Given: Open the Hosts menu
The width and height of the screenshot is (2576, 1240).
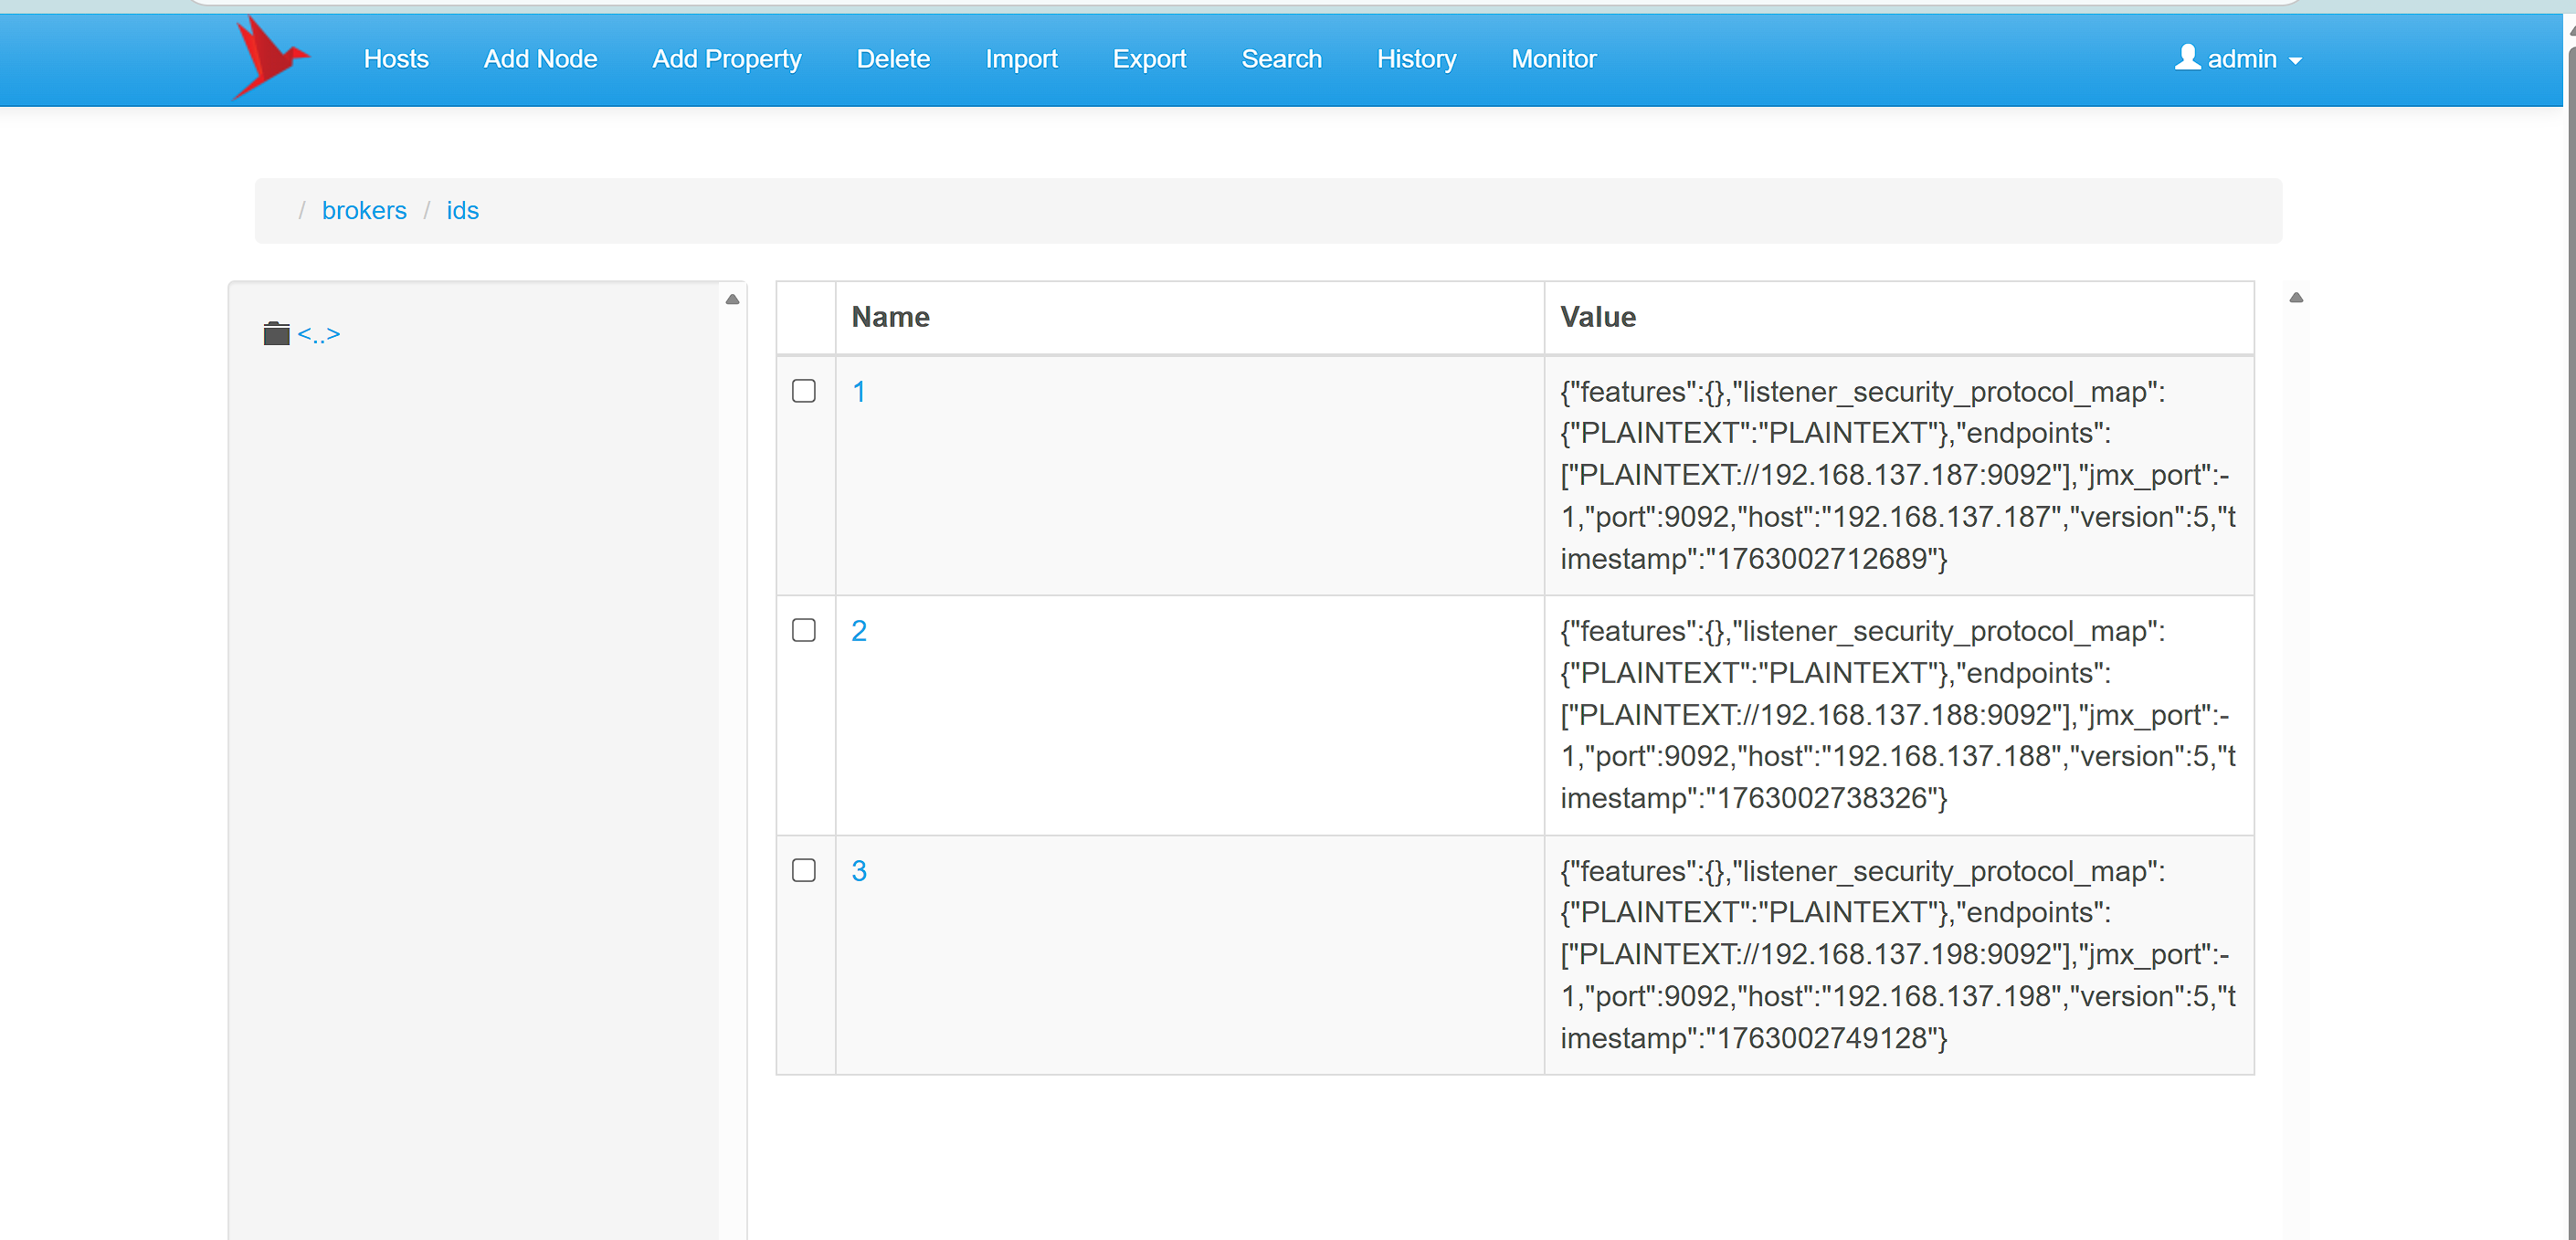Looking at the screenshot, I should coord(396,59).
